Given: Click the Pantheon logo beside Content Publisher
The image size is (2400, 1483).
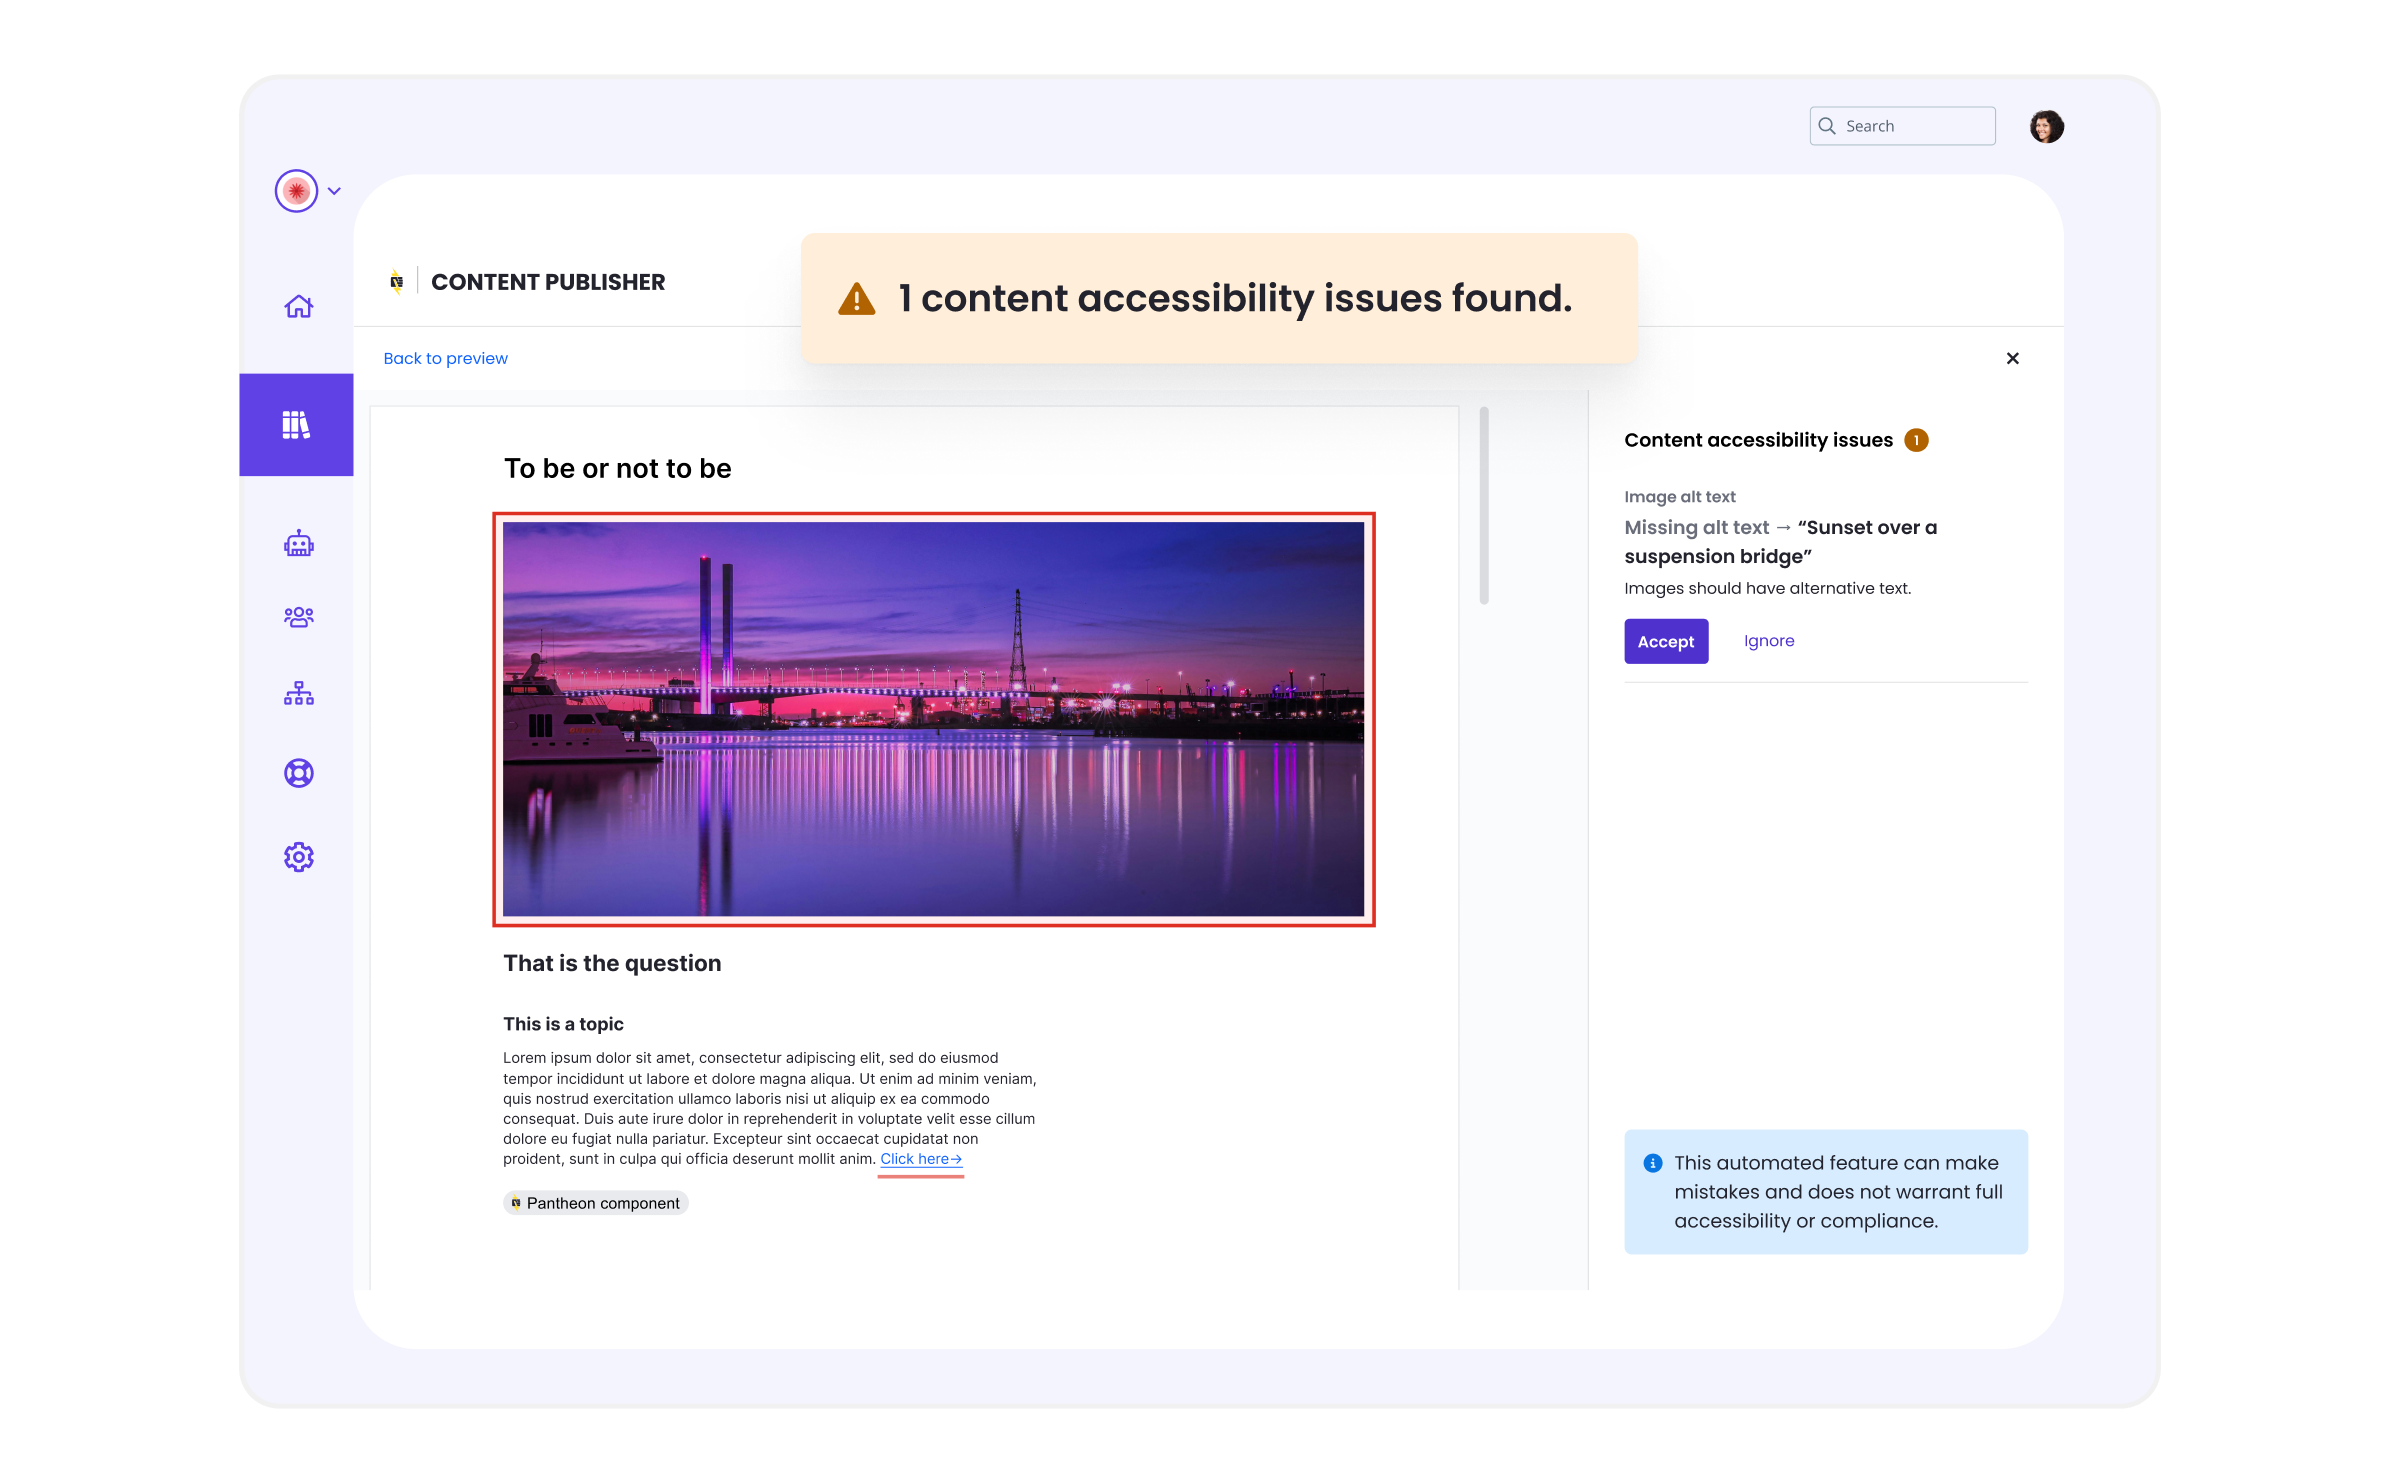Looking at the screenshot, I should pyautogui.click(x=397, y=282).
